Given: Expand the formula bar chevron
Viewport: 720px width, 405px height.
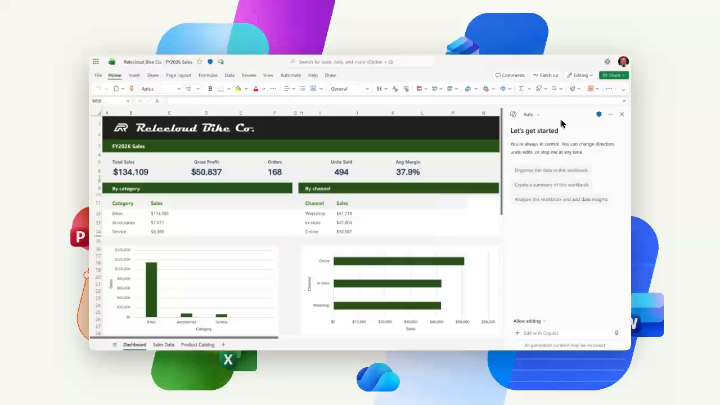Looking at the screenshot, I should pos(624,101).
